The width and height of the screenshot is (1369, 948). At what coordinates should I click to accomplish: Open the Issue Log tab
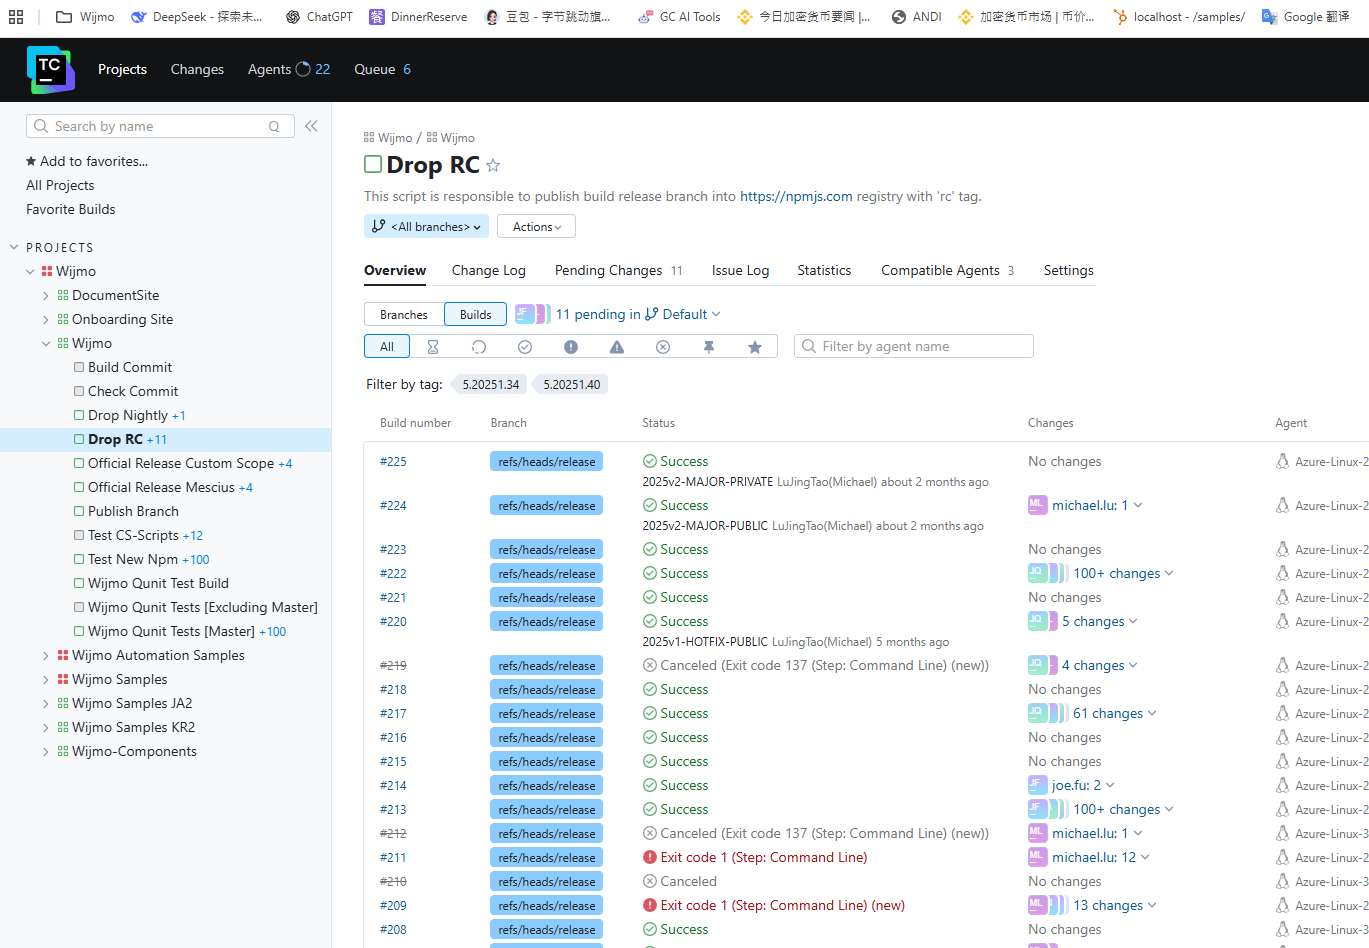[x=740, y=270]
